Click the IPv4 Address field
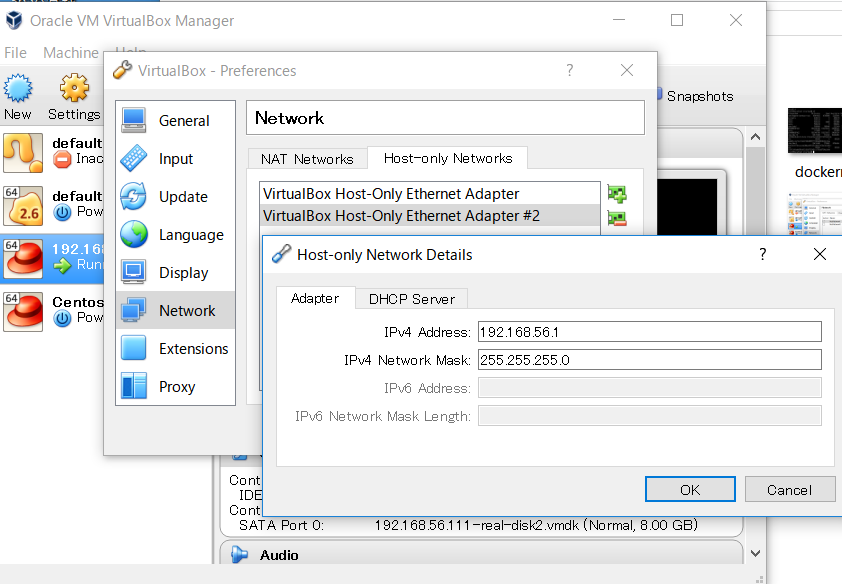Viewport: 842px width, 584px height. (x=650, y=332)
